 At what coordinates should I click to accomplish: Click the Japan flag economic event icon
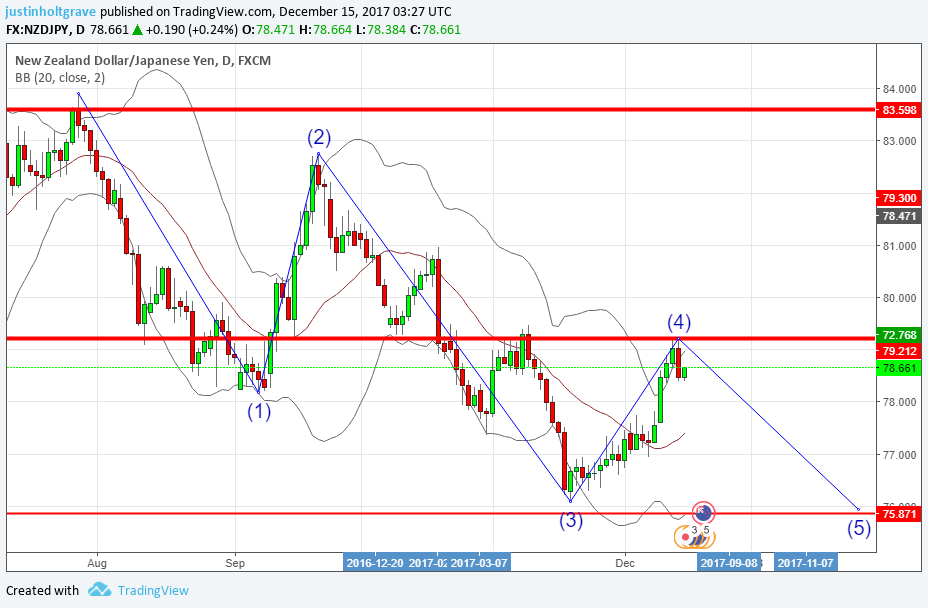686,537
